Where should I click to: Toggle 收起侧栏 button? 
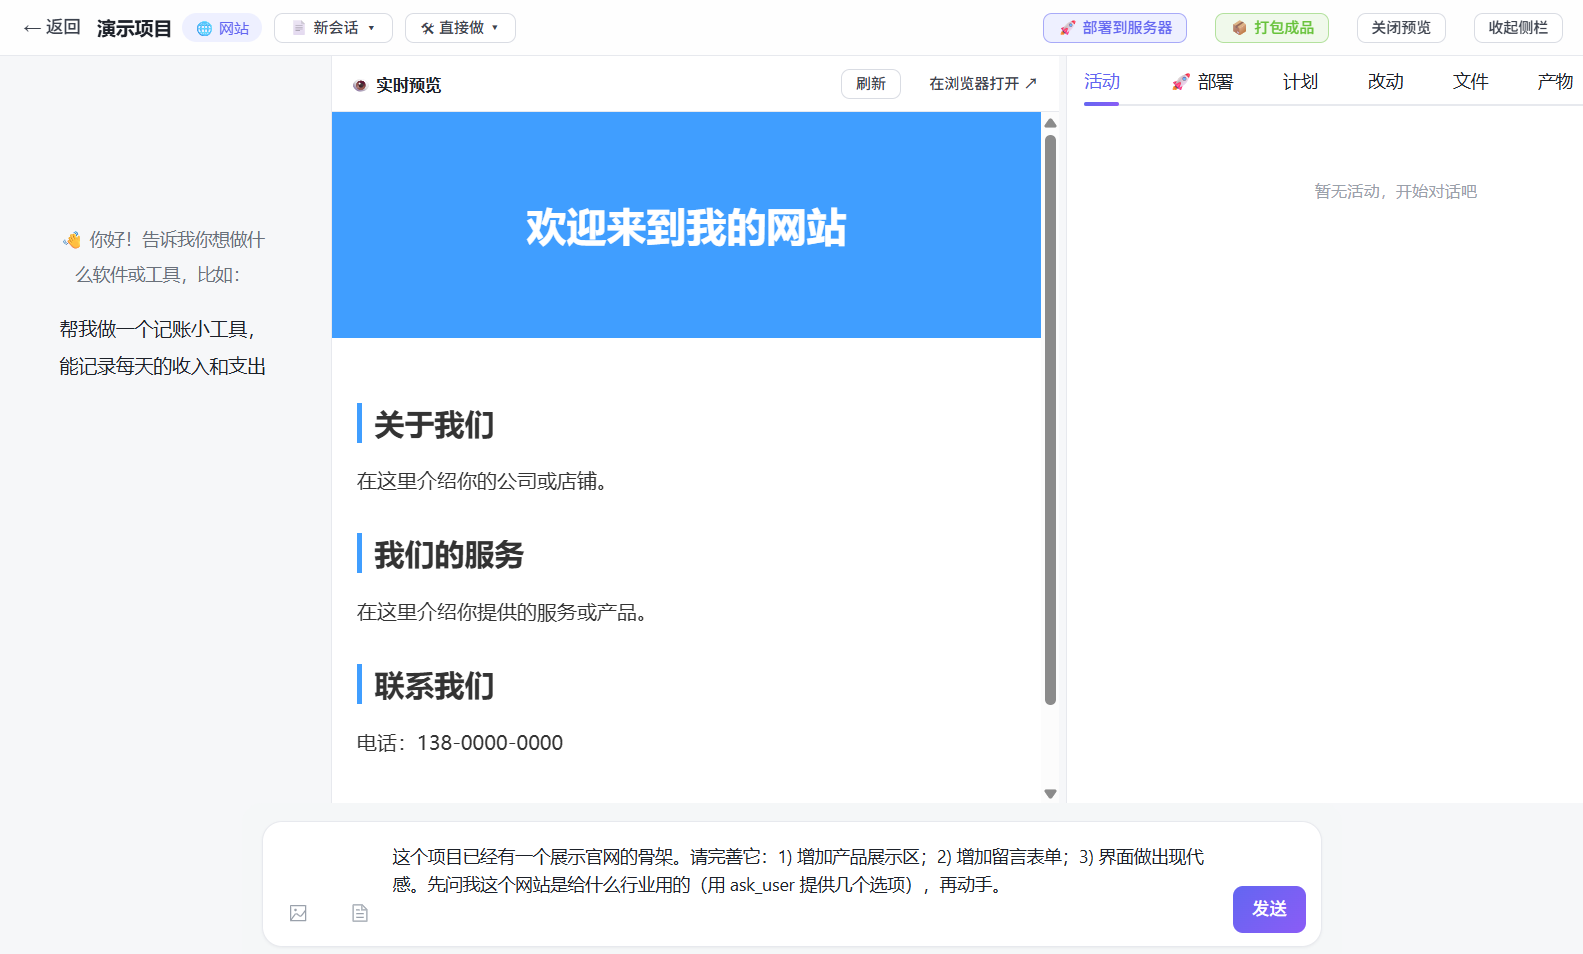point(1518,28)
